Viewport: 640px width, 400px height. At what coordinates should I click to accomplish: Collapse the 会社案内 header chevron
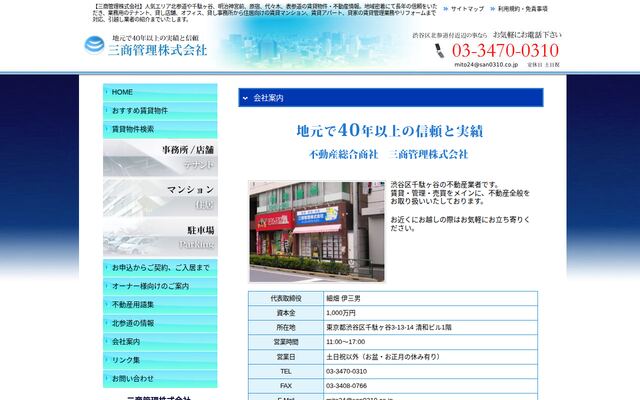tap(245, 98)
